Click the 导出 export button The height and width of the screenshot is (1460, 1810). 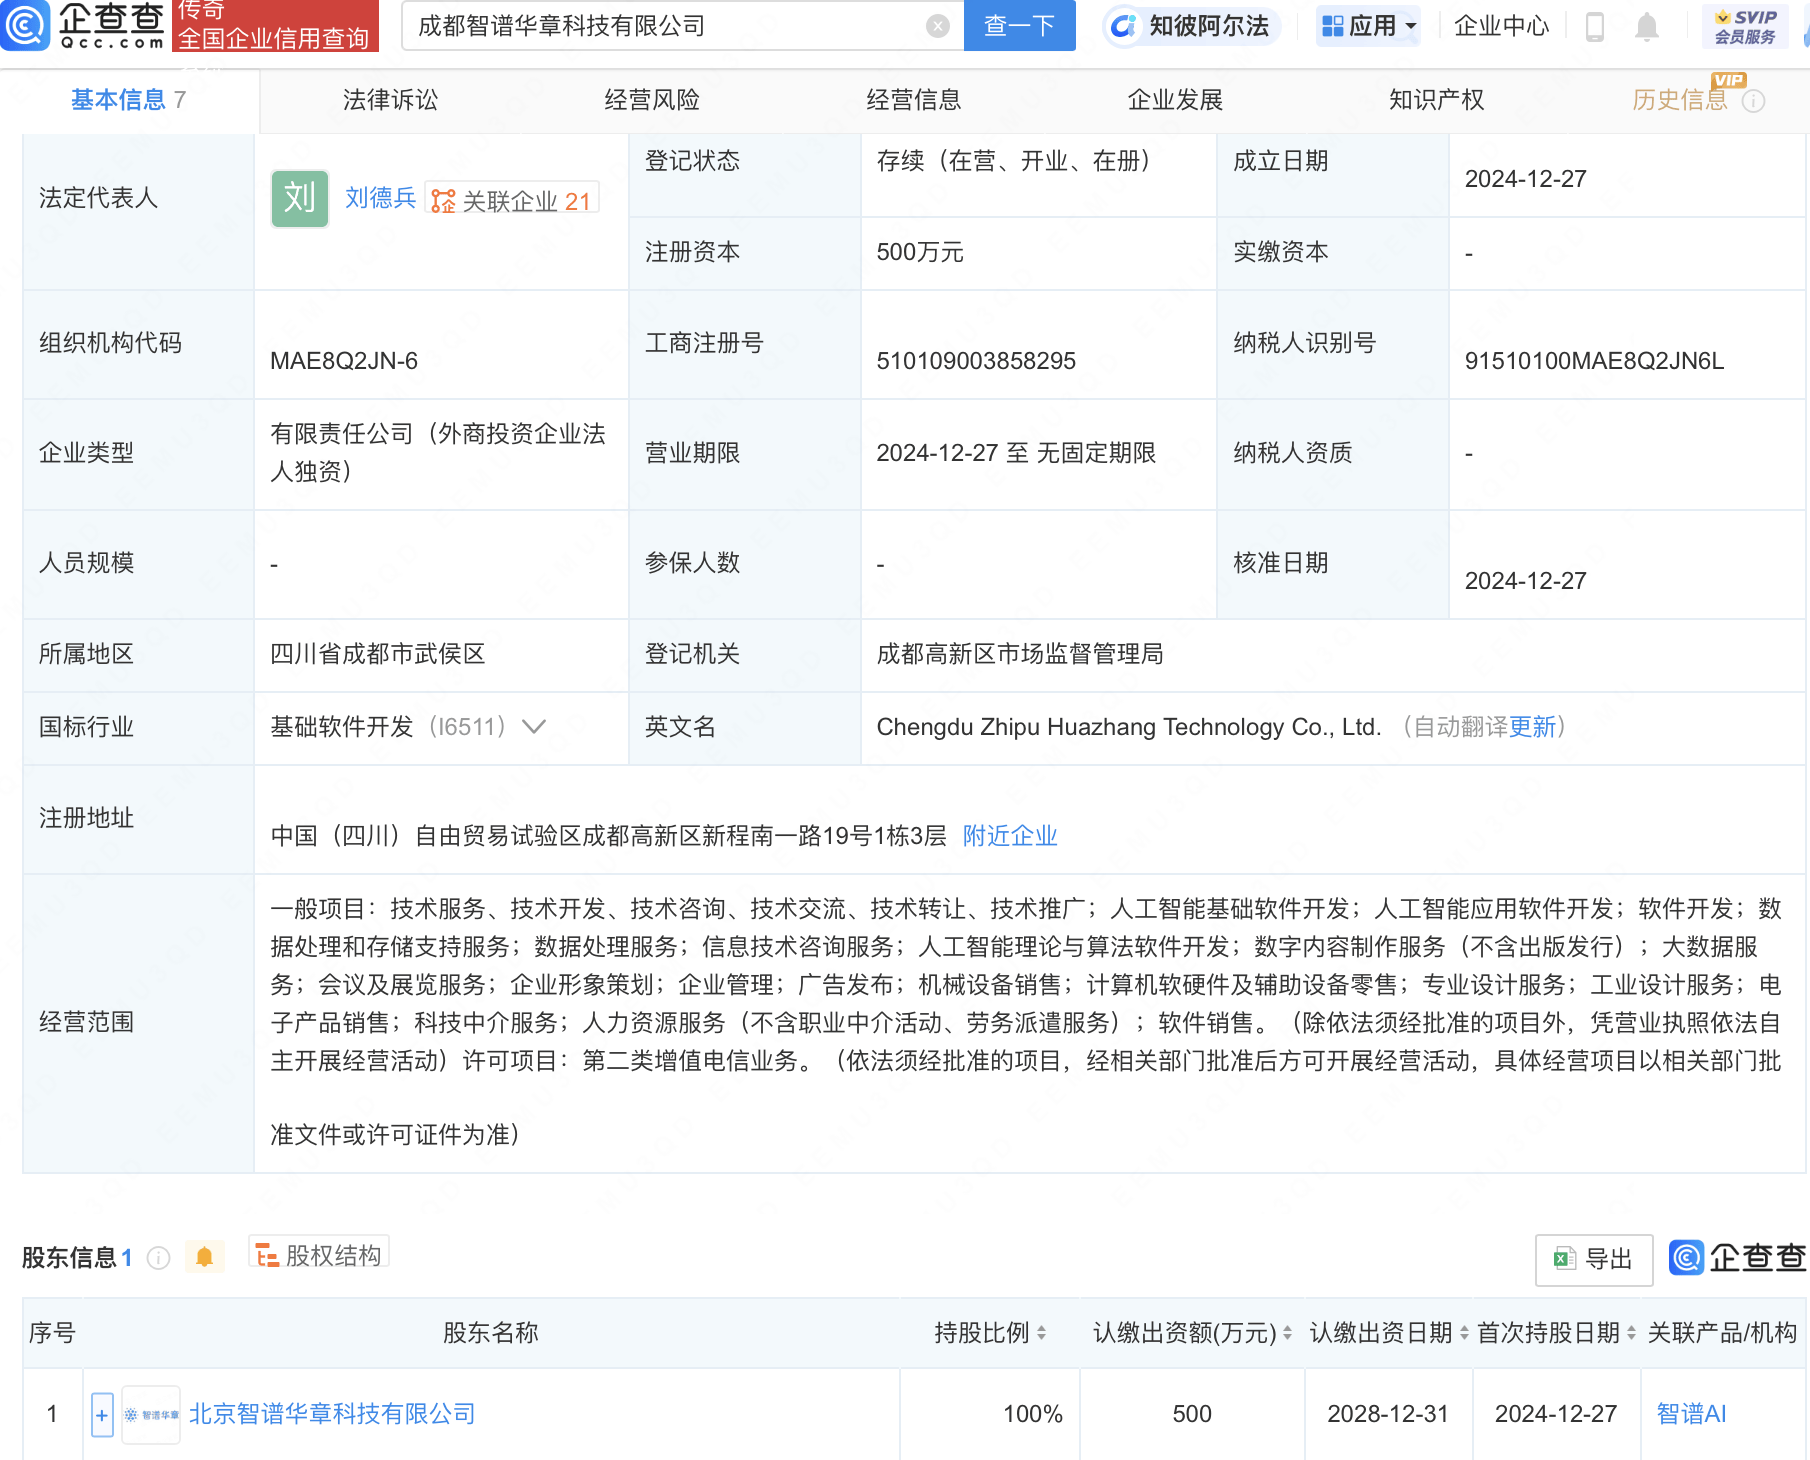pos(1594,1259)
